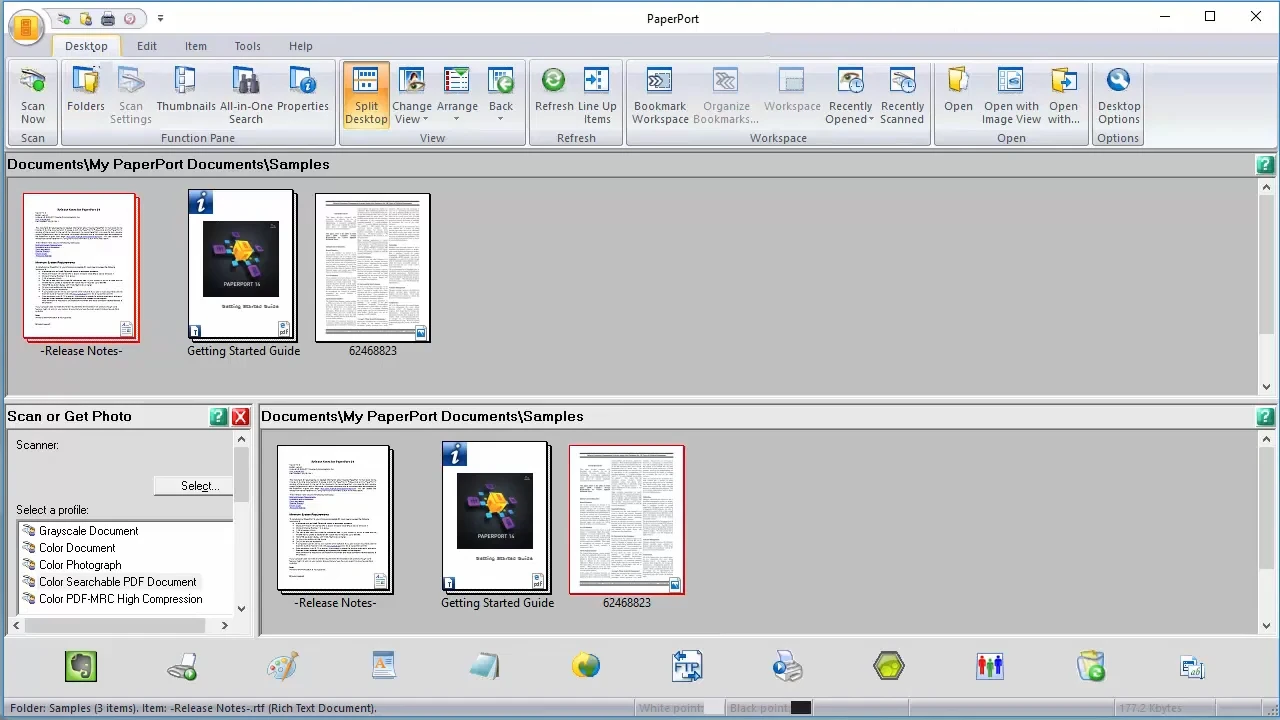Open All-in-One Search pane
Screen dimensions: 1280x720
coord(246,95)
